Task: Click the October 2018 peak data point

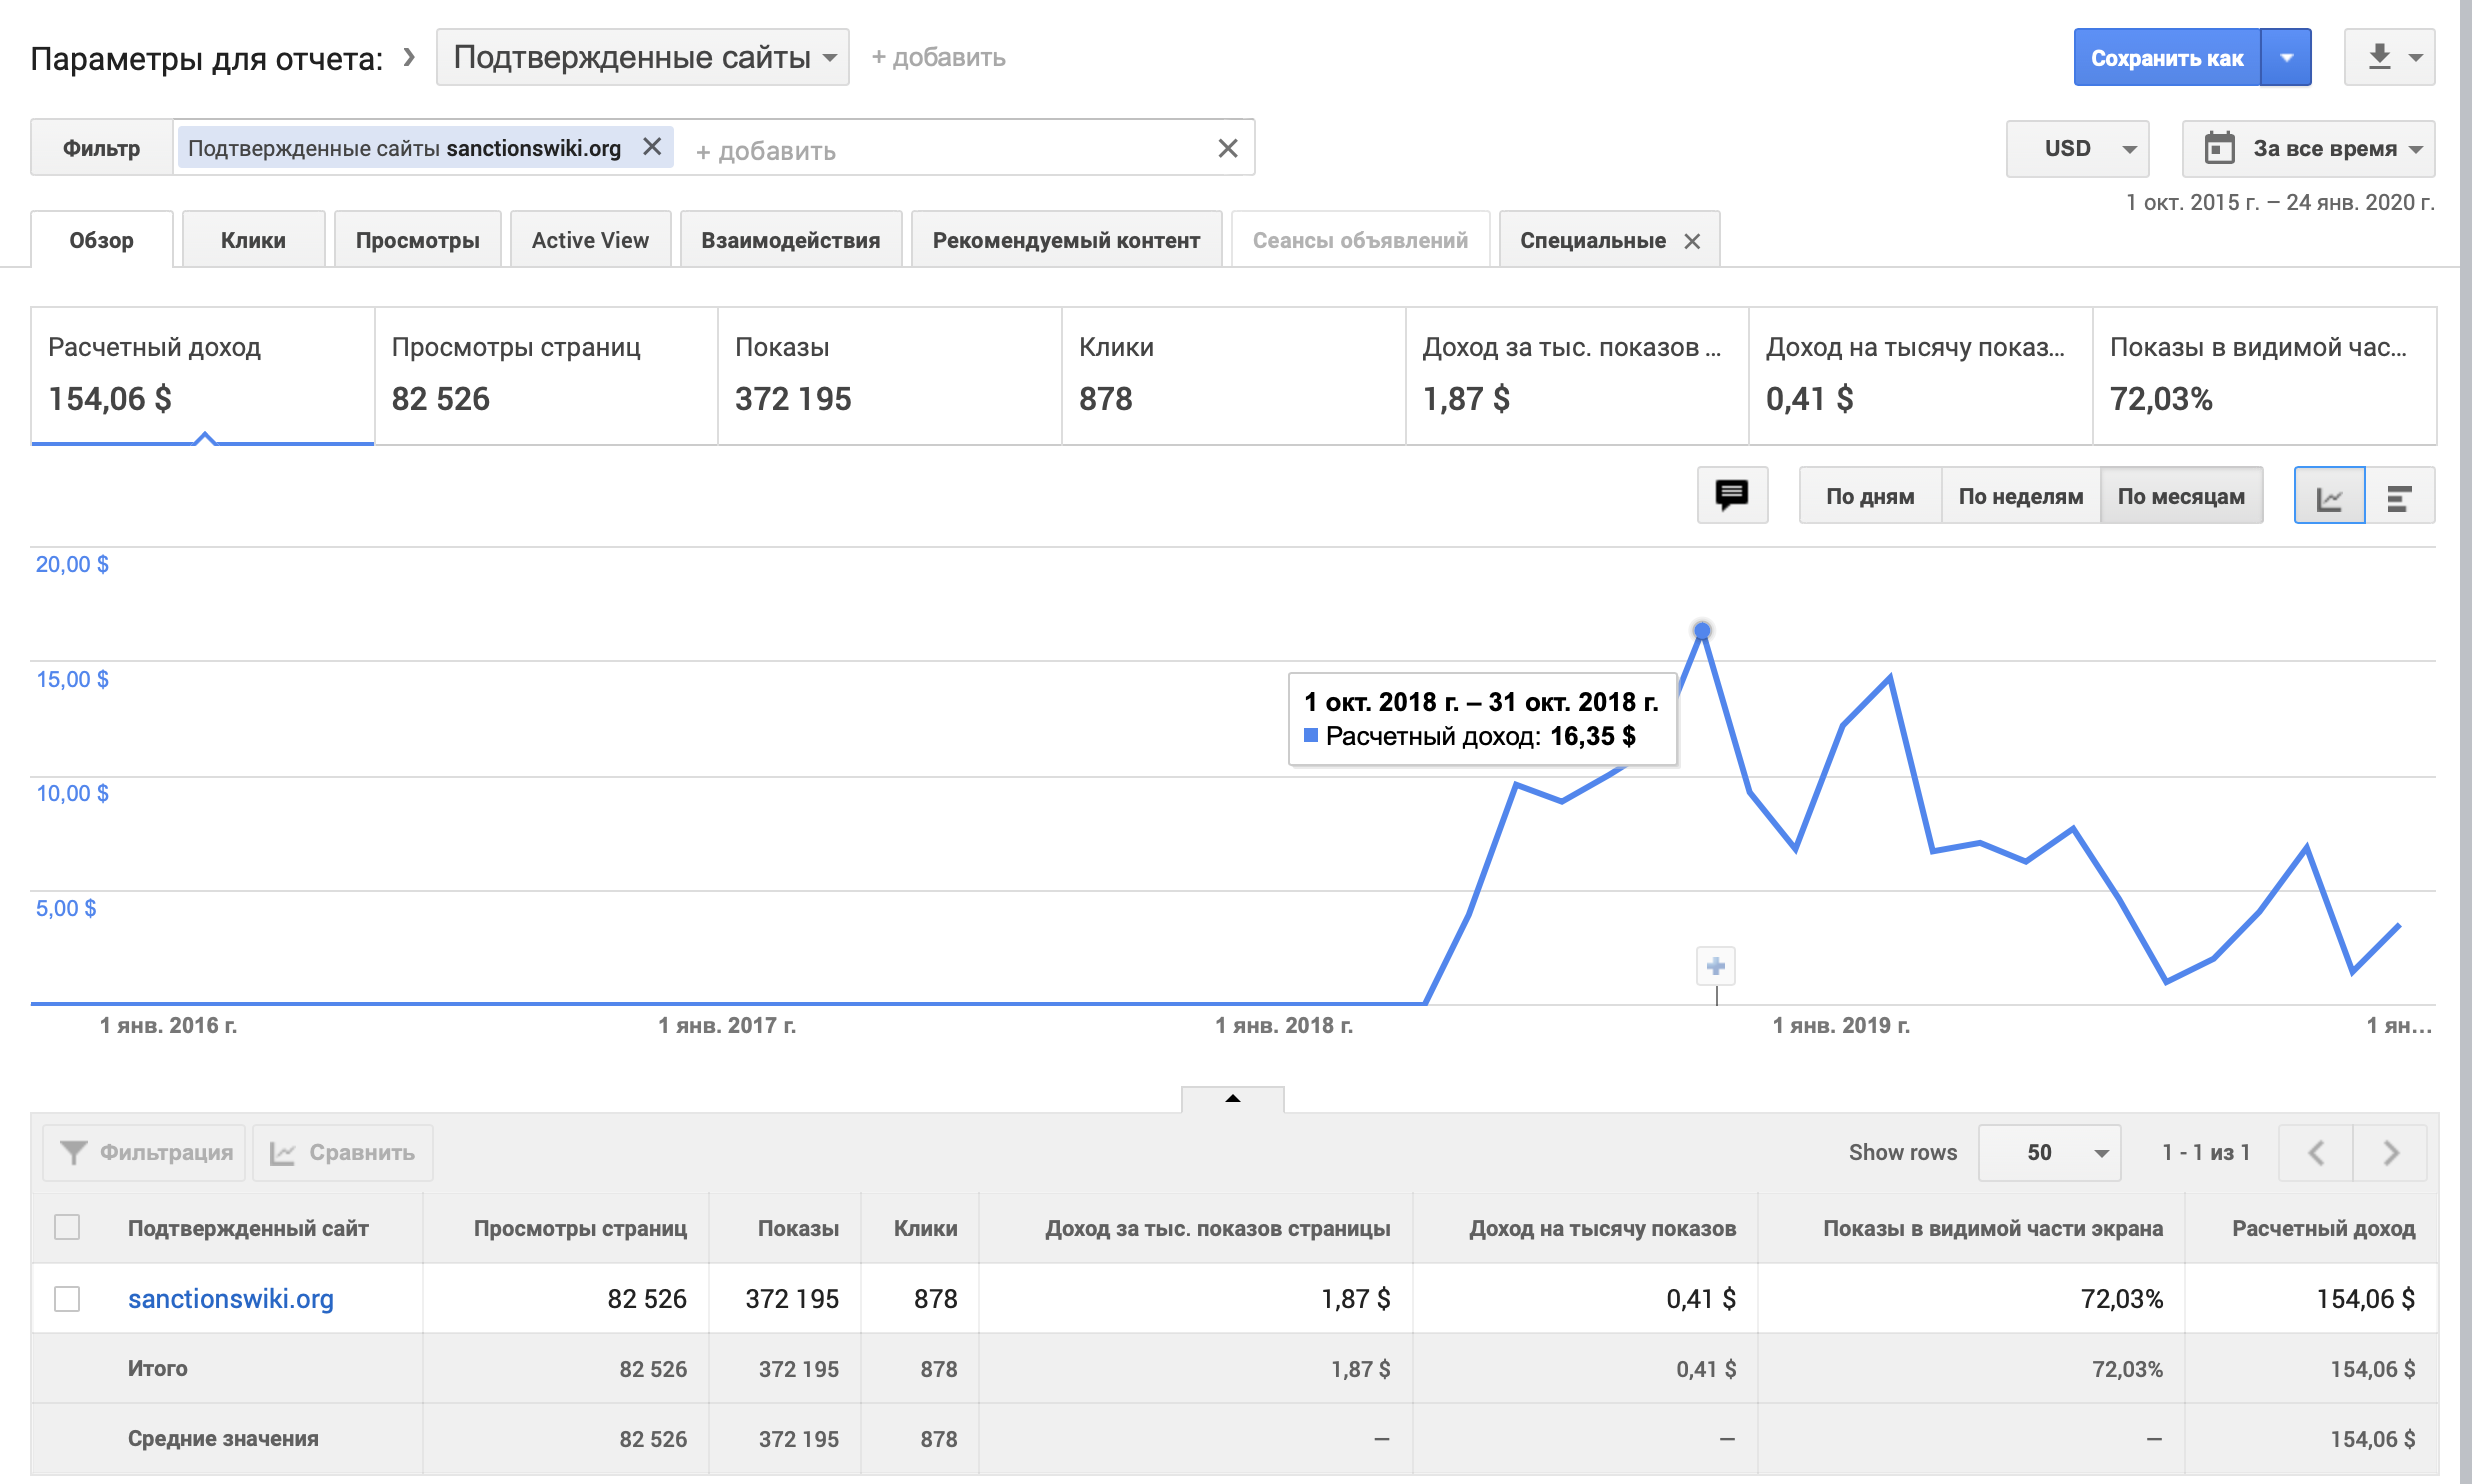Action: pos(1702,630)
